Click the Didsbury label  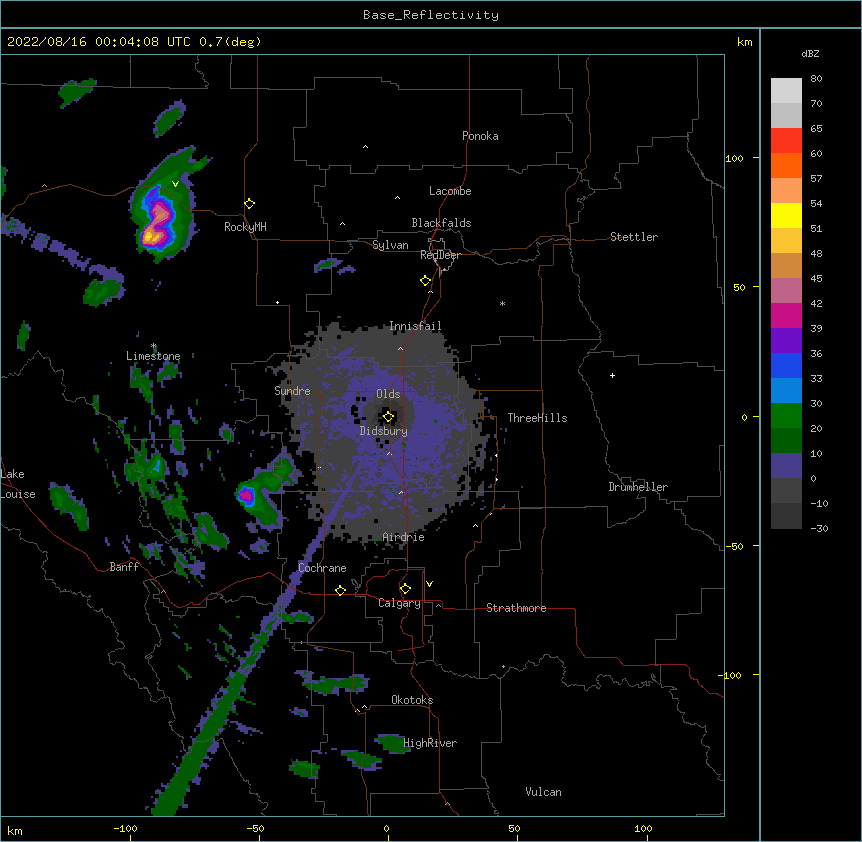(384, 431)
